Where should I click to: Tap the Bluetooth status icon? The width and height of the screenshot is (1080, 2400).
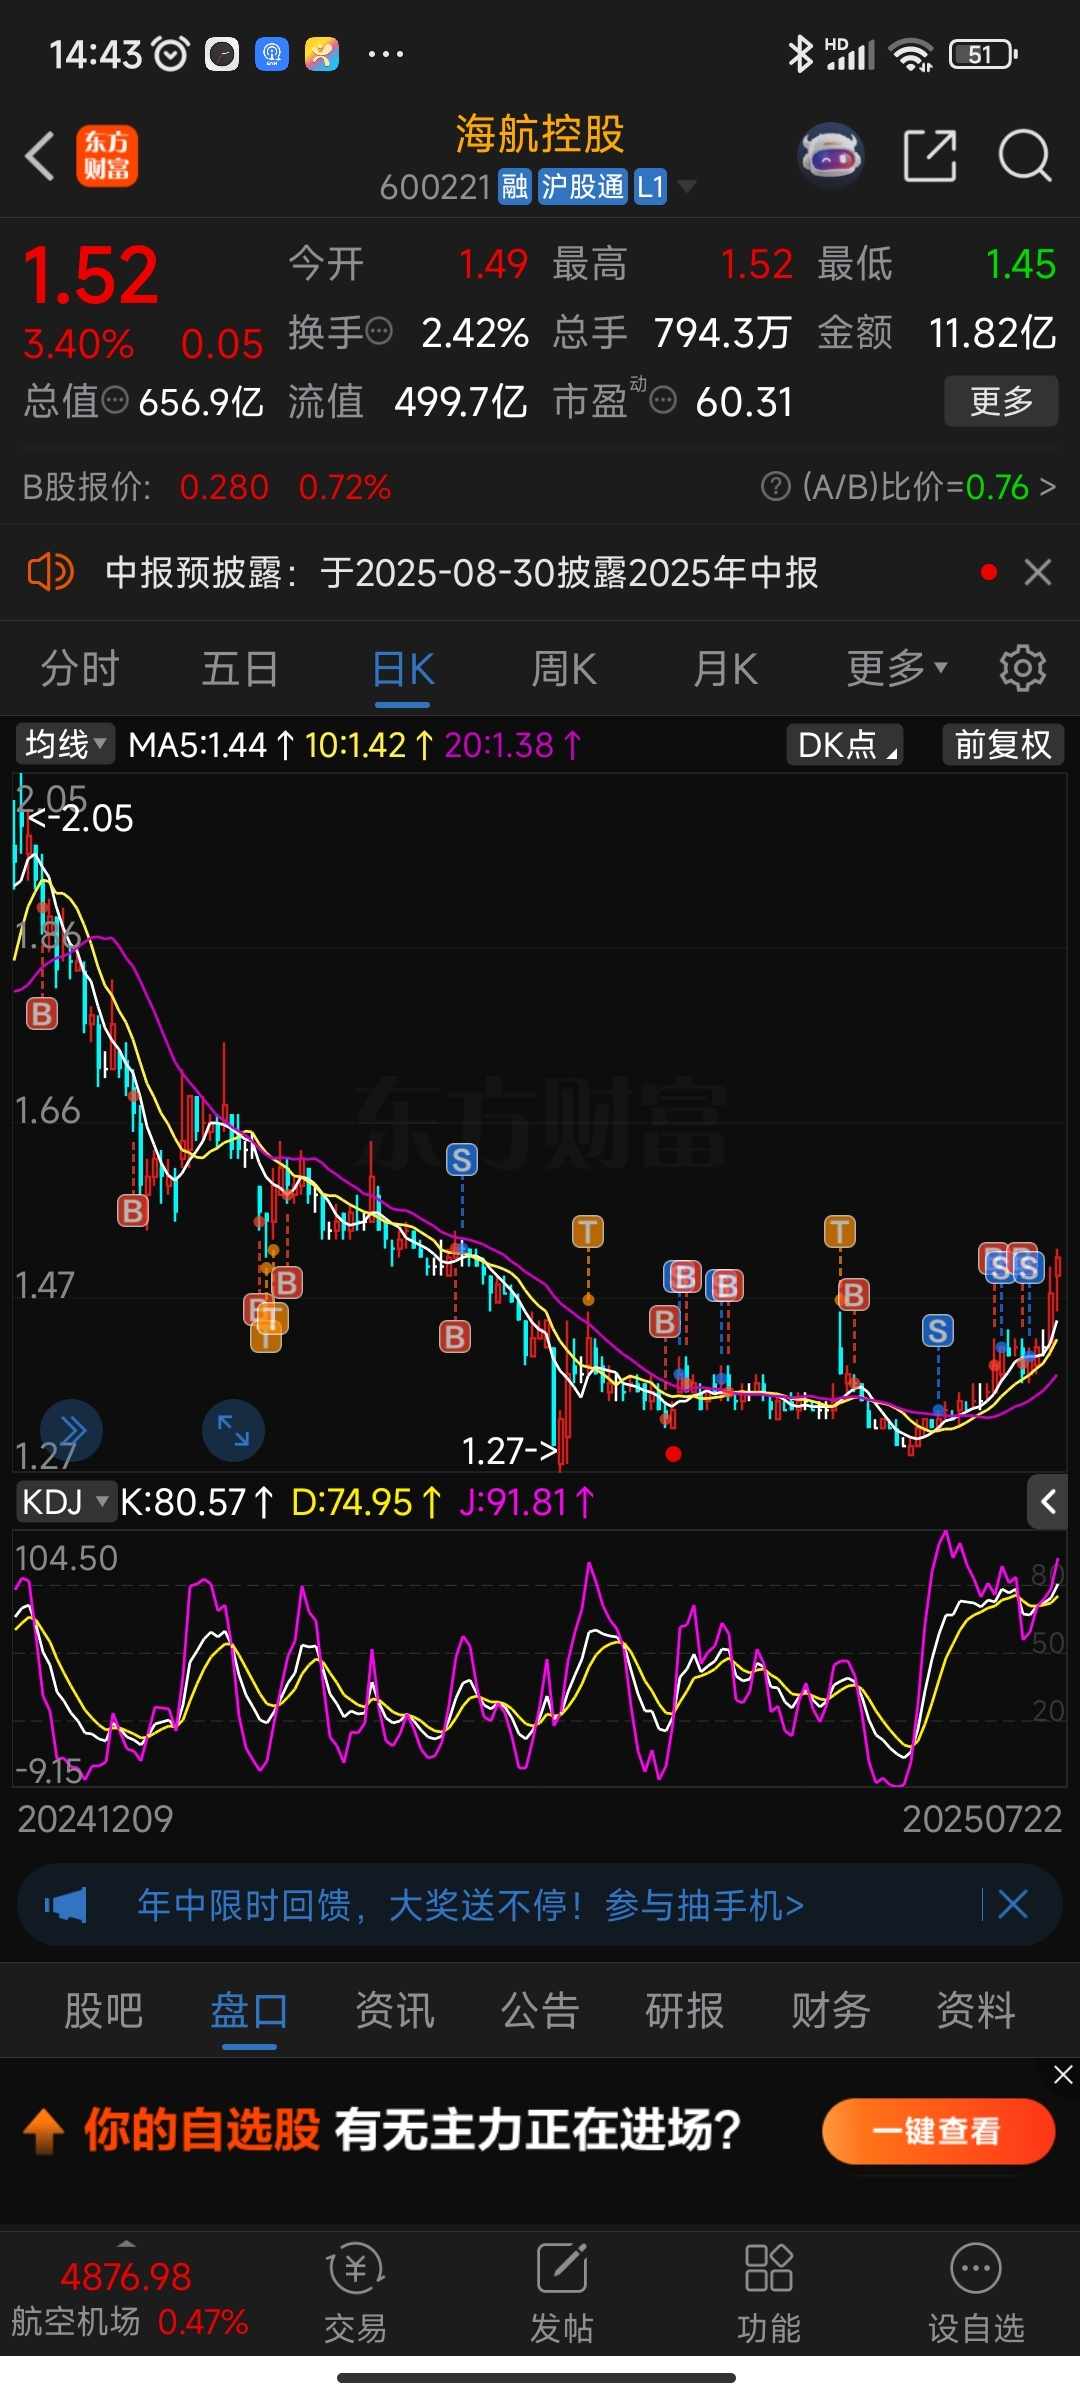pyautogui.click(x=800, y=55)
